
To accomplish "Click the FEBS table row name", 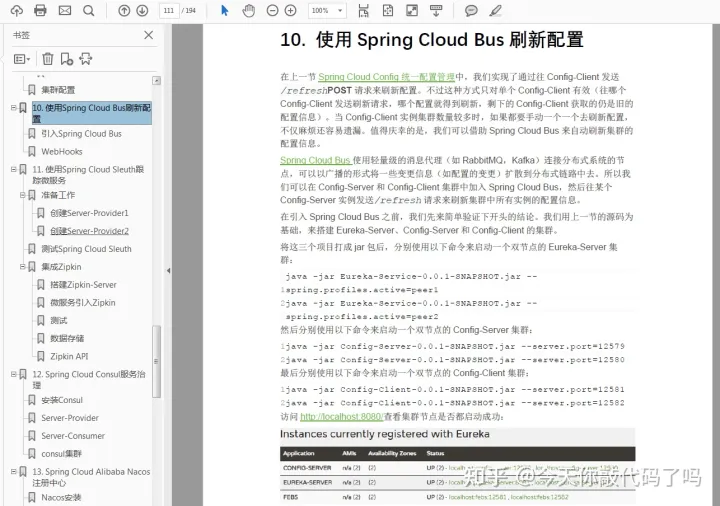I will point(291,497).
